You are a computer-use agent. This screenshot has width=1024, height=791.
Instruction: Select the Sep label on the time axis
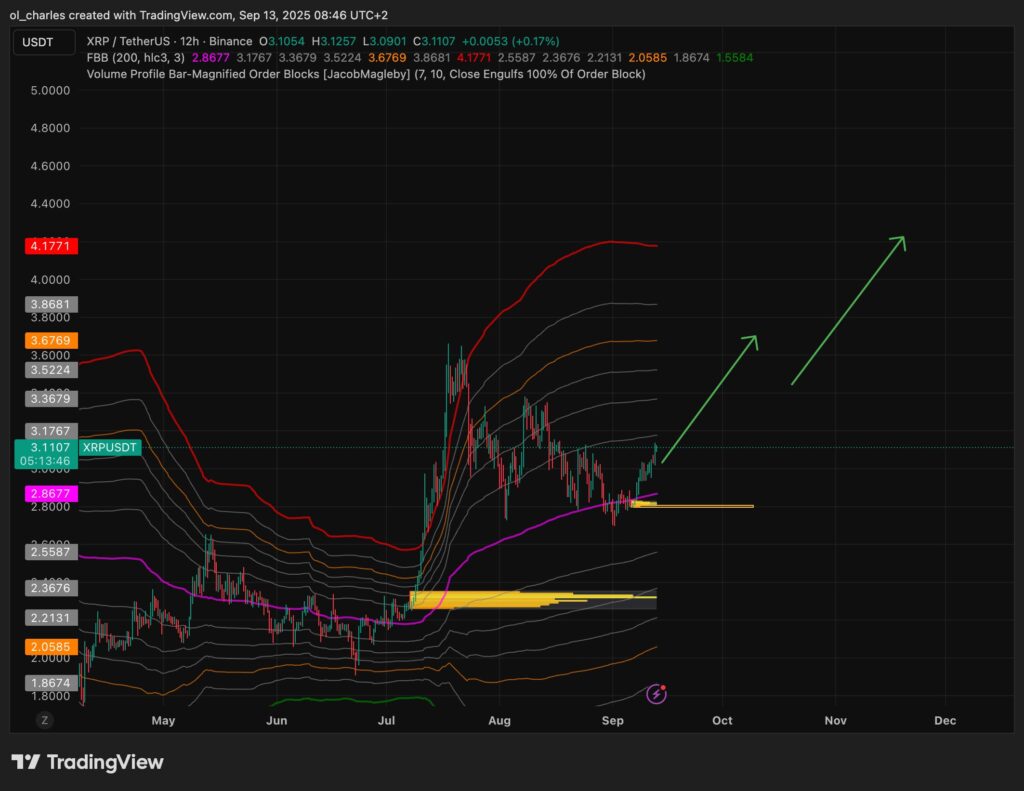(613, 720)
